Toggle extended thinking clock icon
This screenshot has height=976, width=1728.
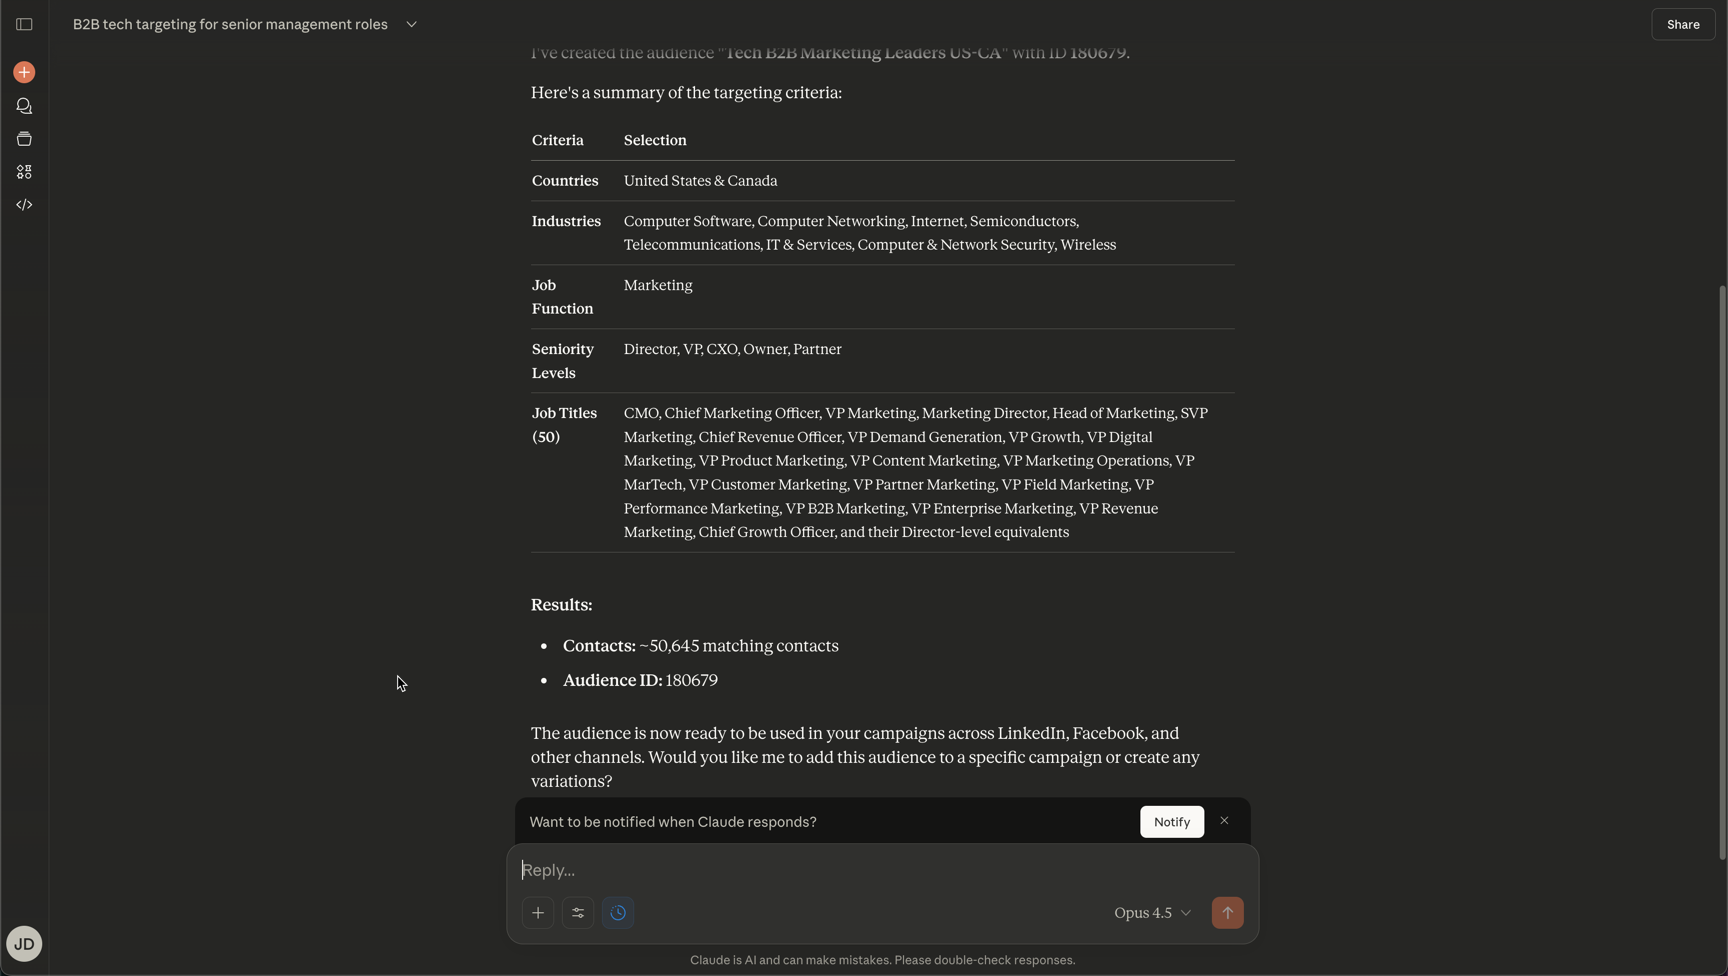click(618, 913)
